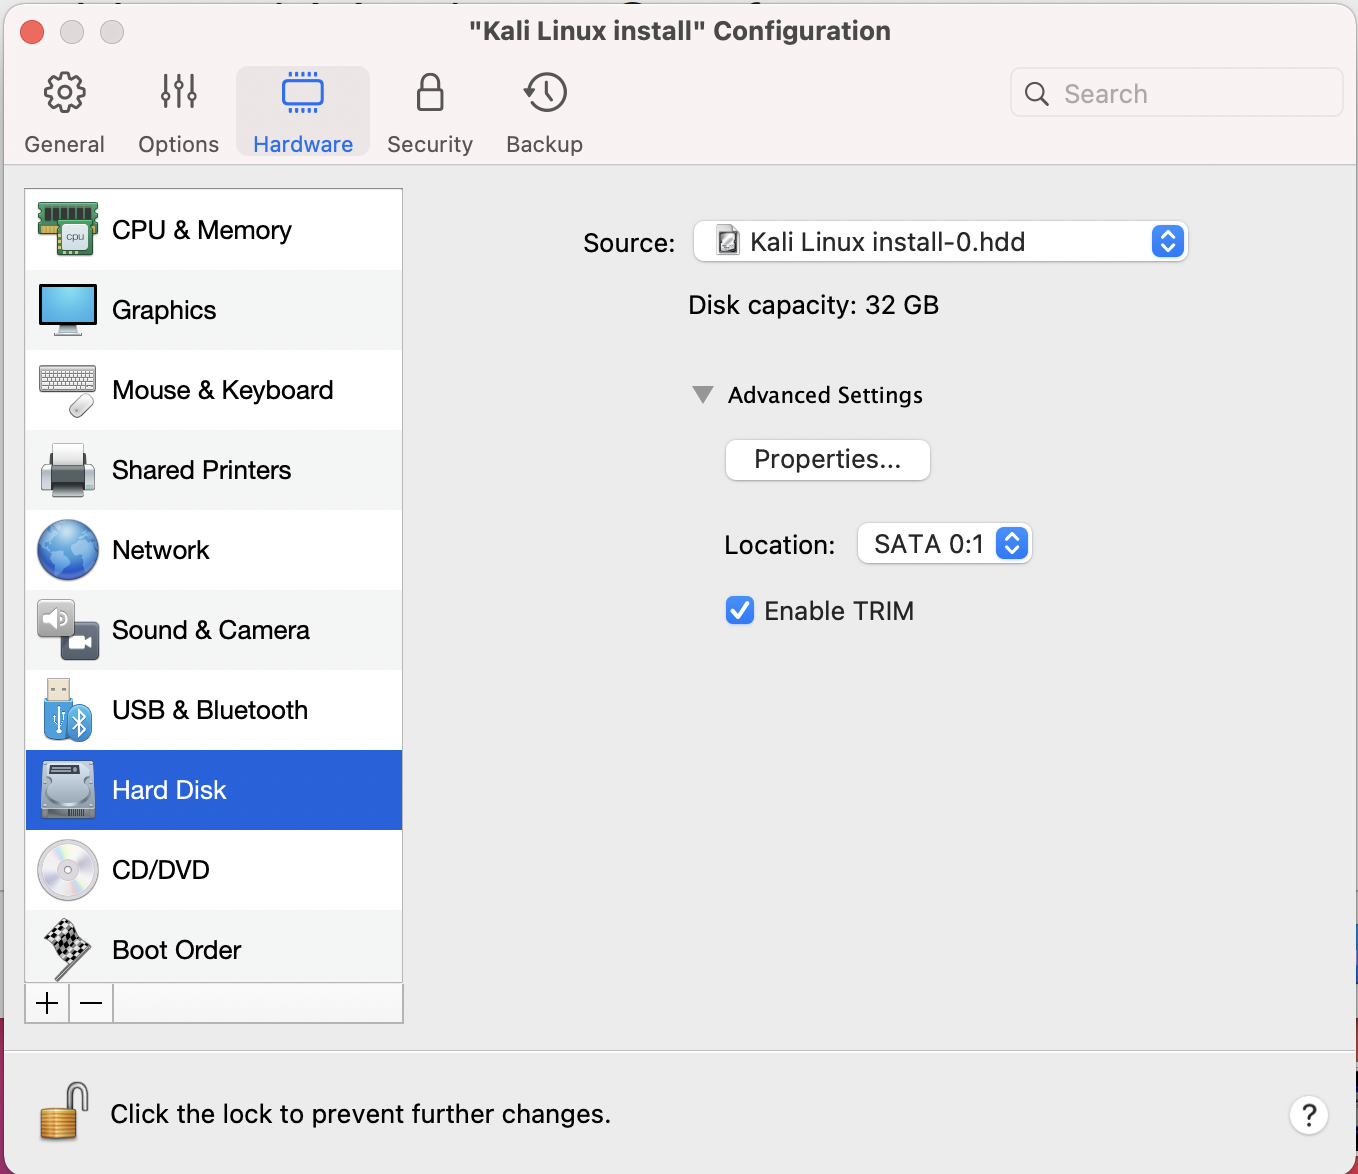The height and width of the screenshot is (1174, 1358).
Task: Open the Location SATA 0:1 dropdown
Action: [944, 544]
